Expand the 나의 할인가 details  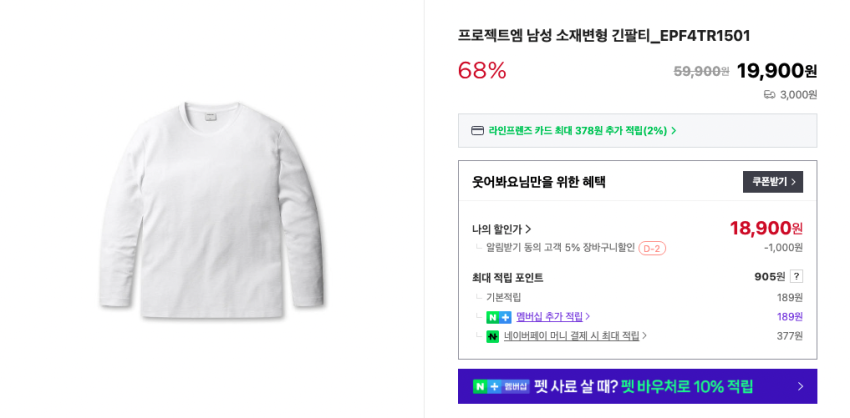click(x=502, y=229)
